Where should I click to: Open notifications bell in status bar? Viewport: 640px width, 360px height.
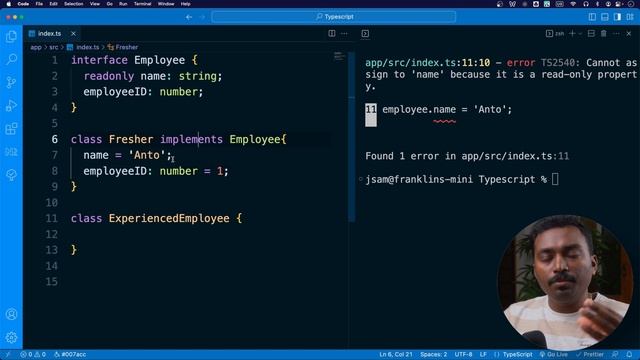629,354
